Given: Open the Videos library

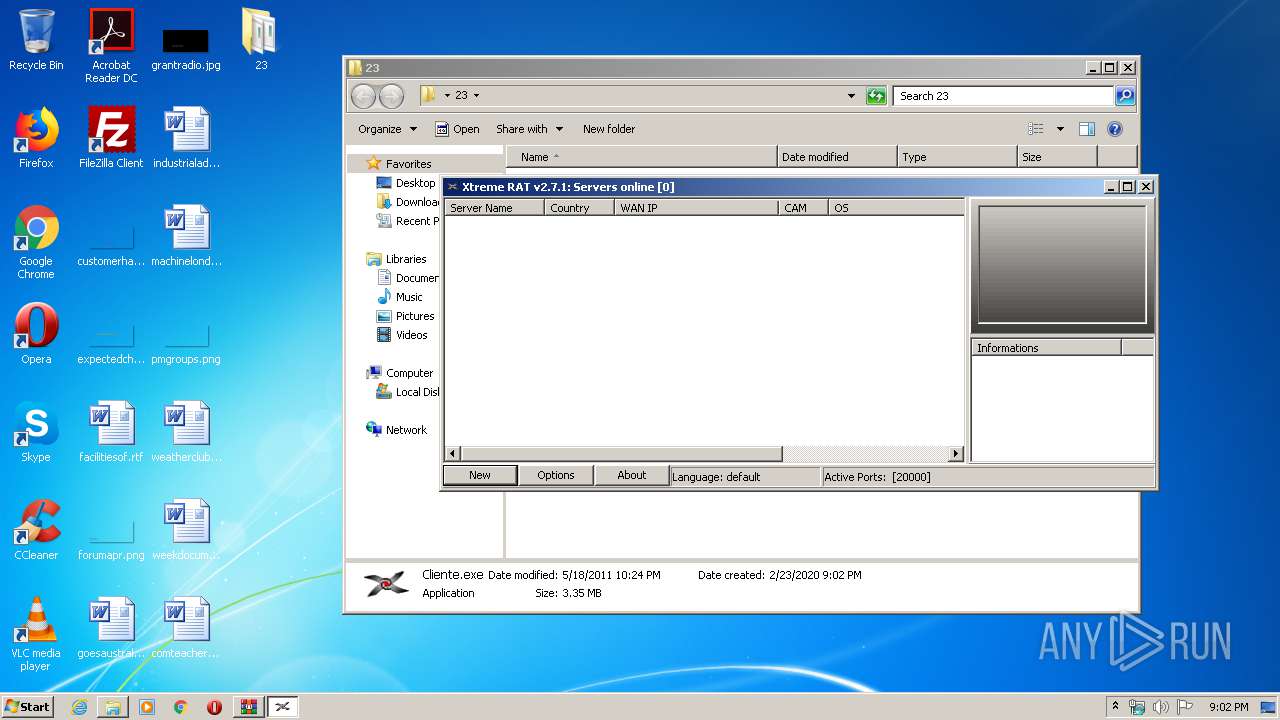Looking at the screenshot, I should (x=402, y=335).
